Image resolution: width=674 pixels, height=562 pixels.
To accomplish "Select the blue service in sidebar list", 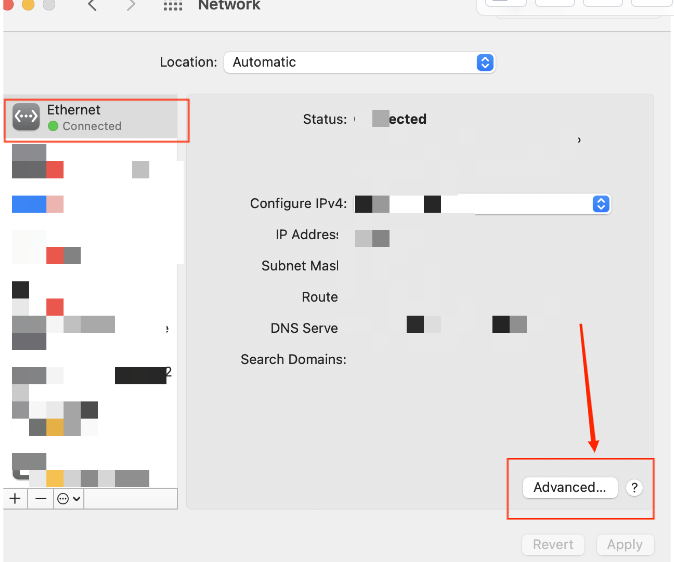I will 30,204.
